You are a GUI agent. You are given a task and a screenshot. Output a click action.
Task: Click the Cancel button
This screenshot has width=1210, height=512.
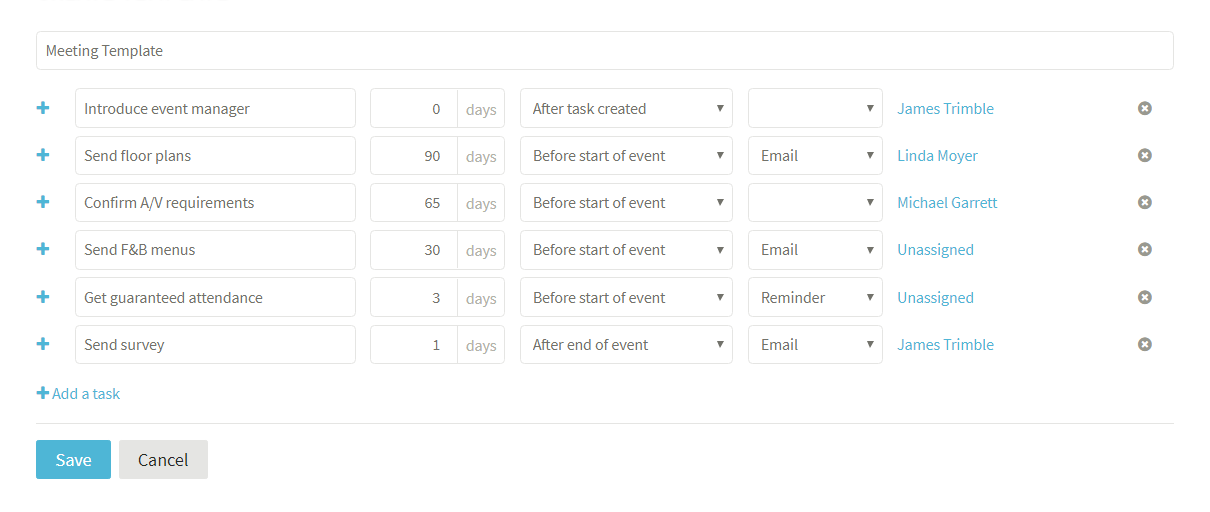point(163,459)
